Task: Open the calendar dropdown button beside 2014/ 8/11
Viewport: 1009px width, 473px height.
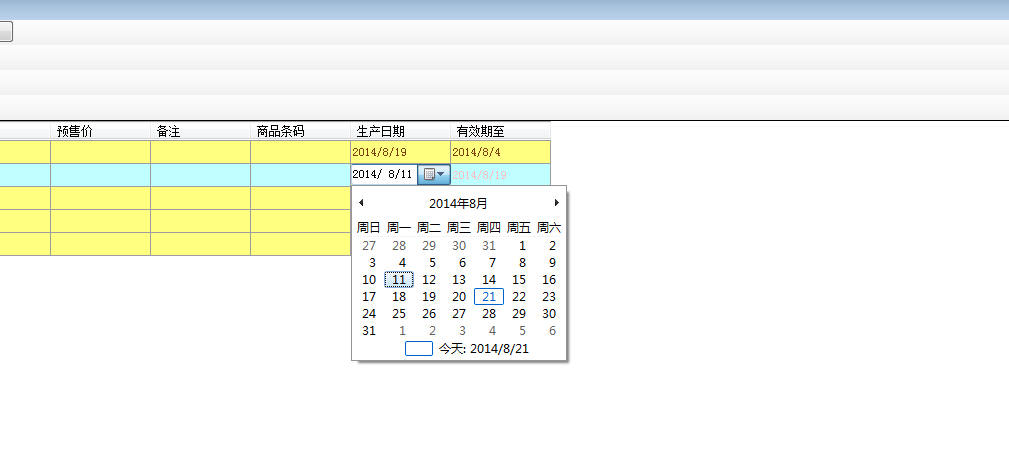Action: [434, 174]
